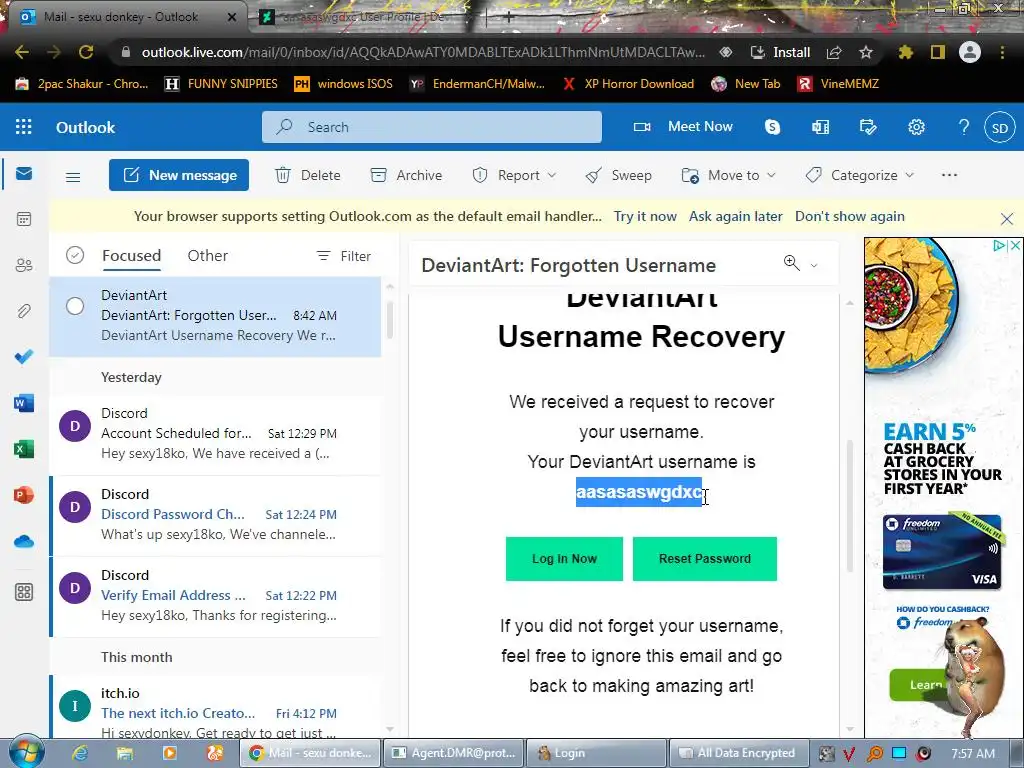Open the My Day calendar-check icon

click(868, 127)
